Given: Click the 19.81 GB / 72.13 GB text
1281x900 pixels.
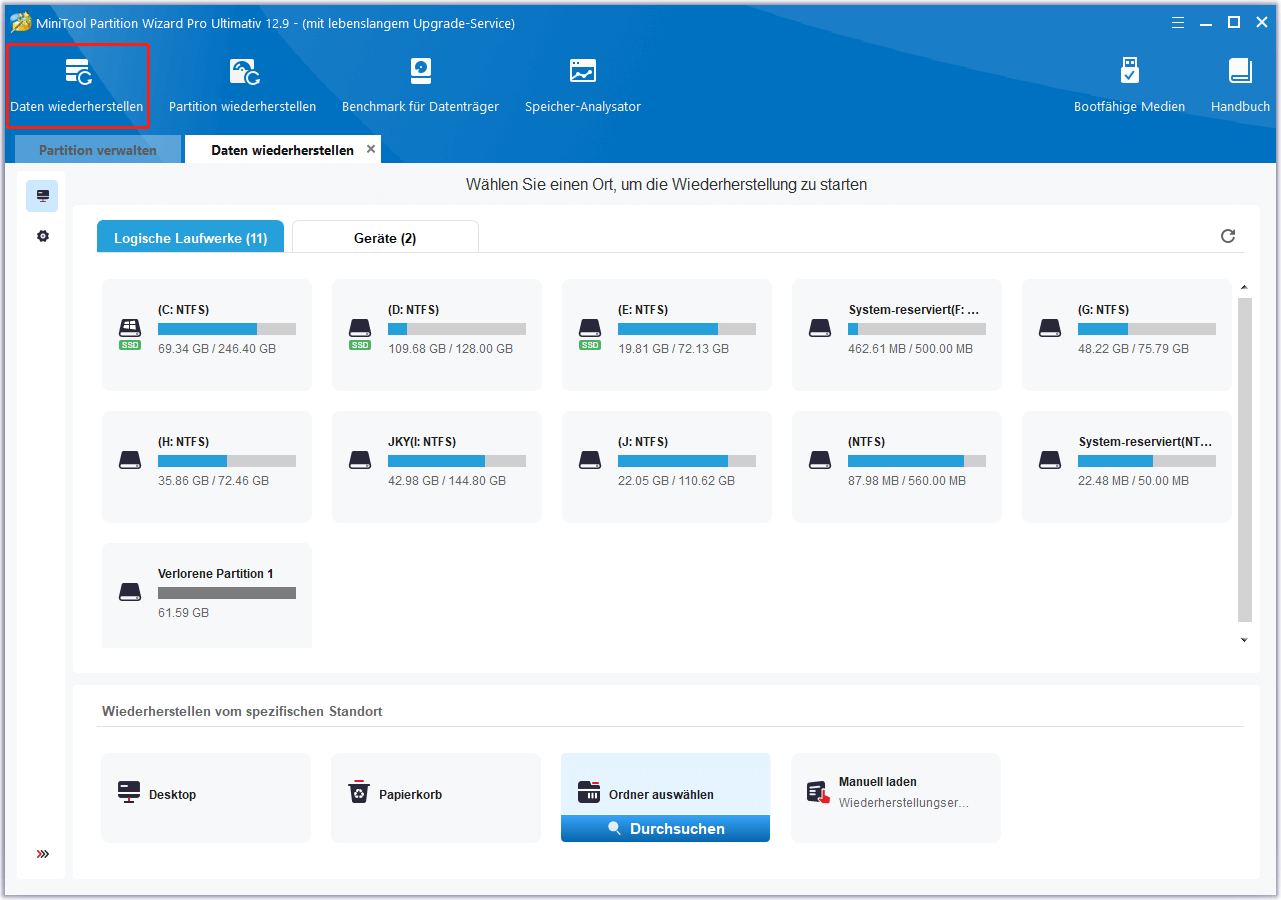Looking at the screenshot, I should 673,349.
